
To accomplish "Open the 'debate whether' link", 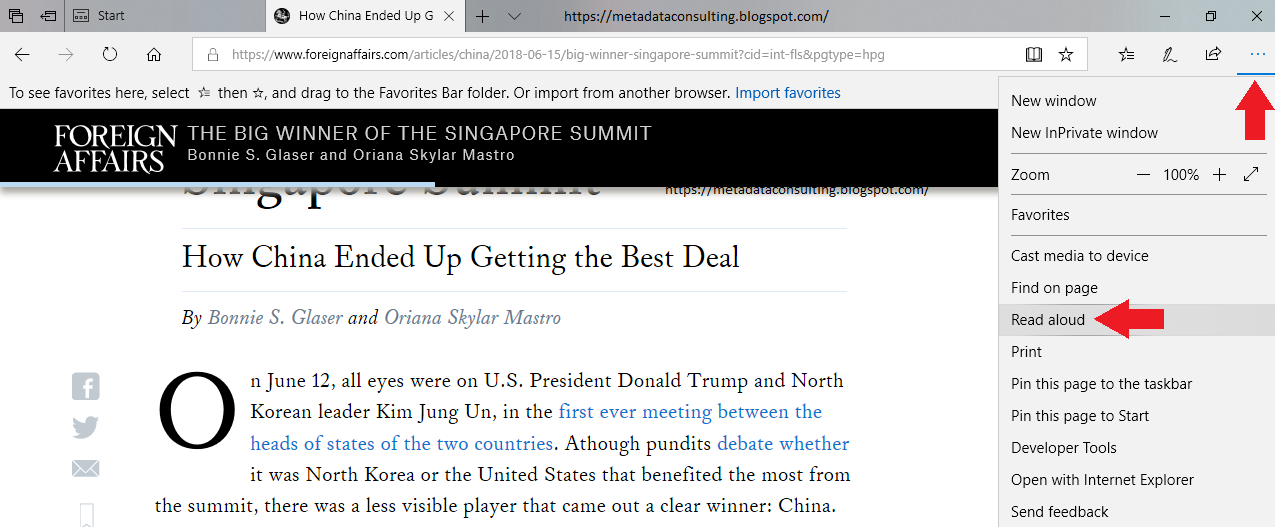I will pos(783,444).
